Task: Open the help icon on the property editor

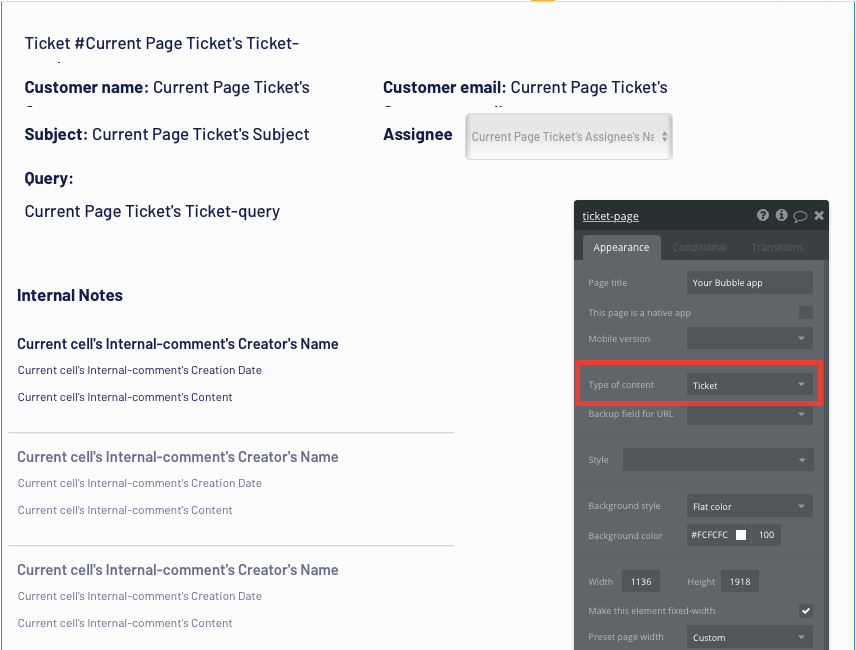Action: [763, 215]
